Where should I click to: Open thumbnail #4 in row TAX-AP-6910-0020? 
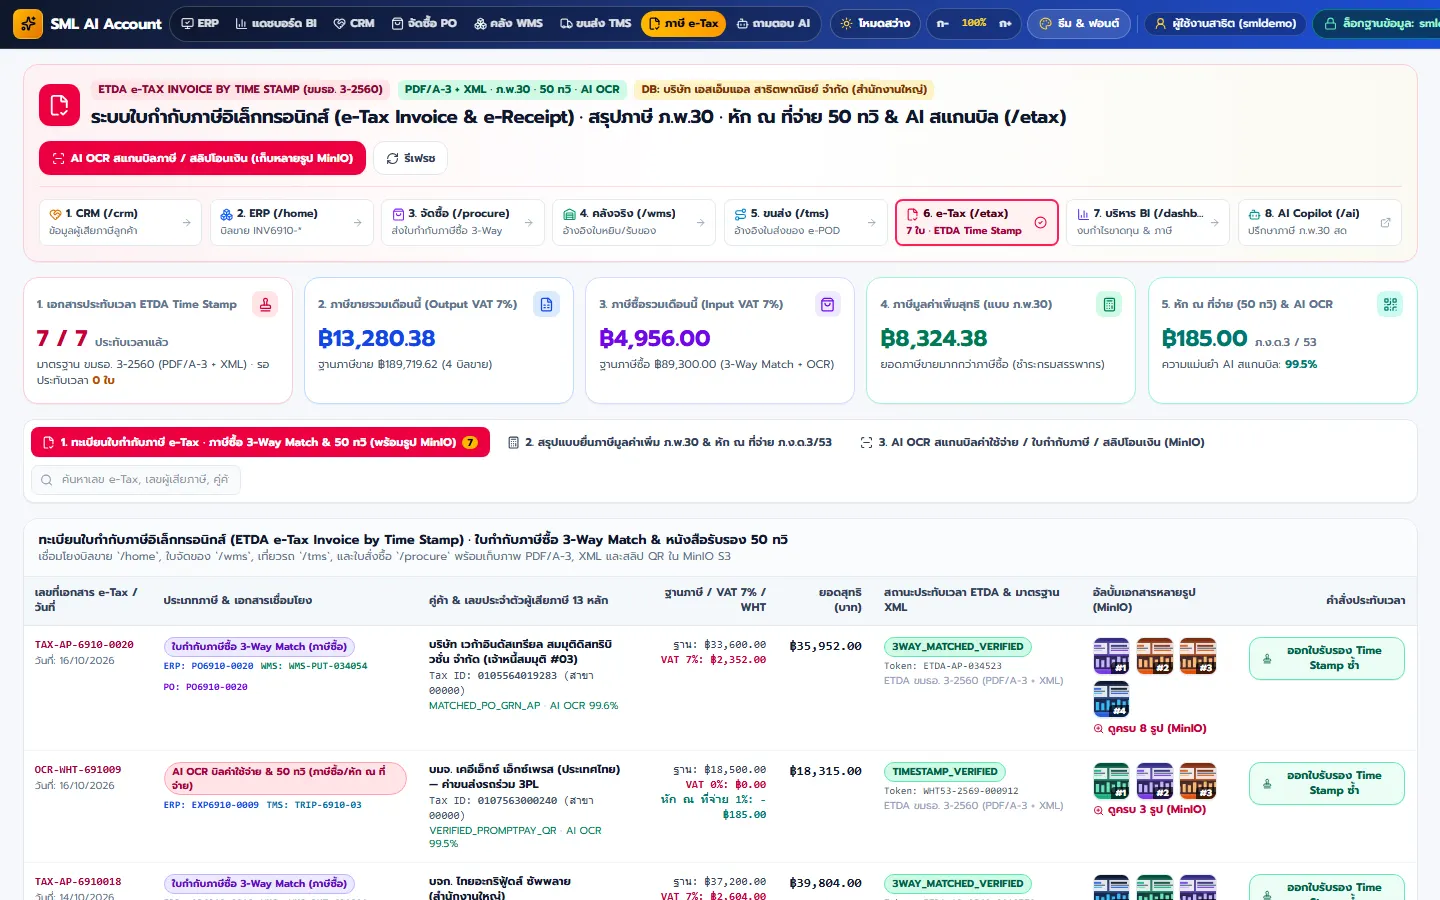coord(1111,699)
